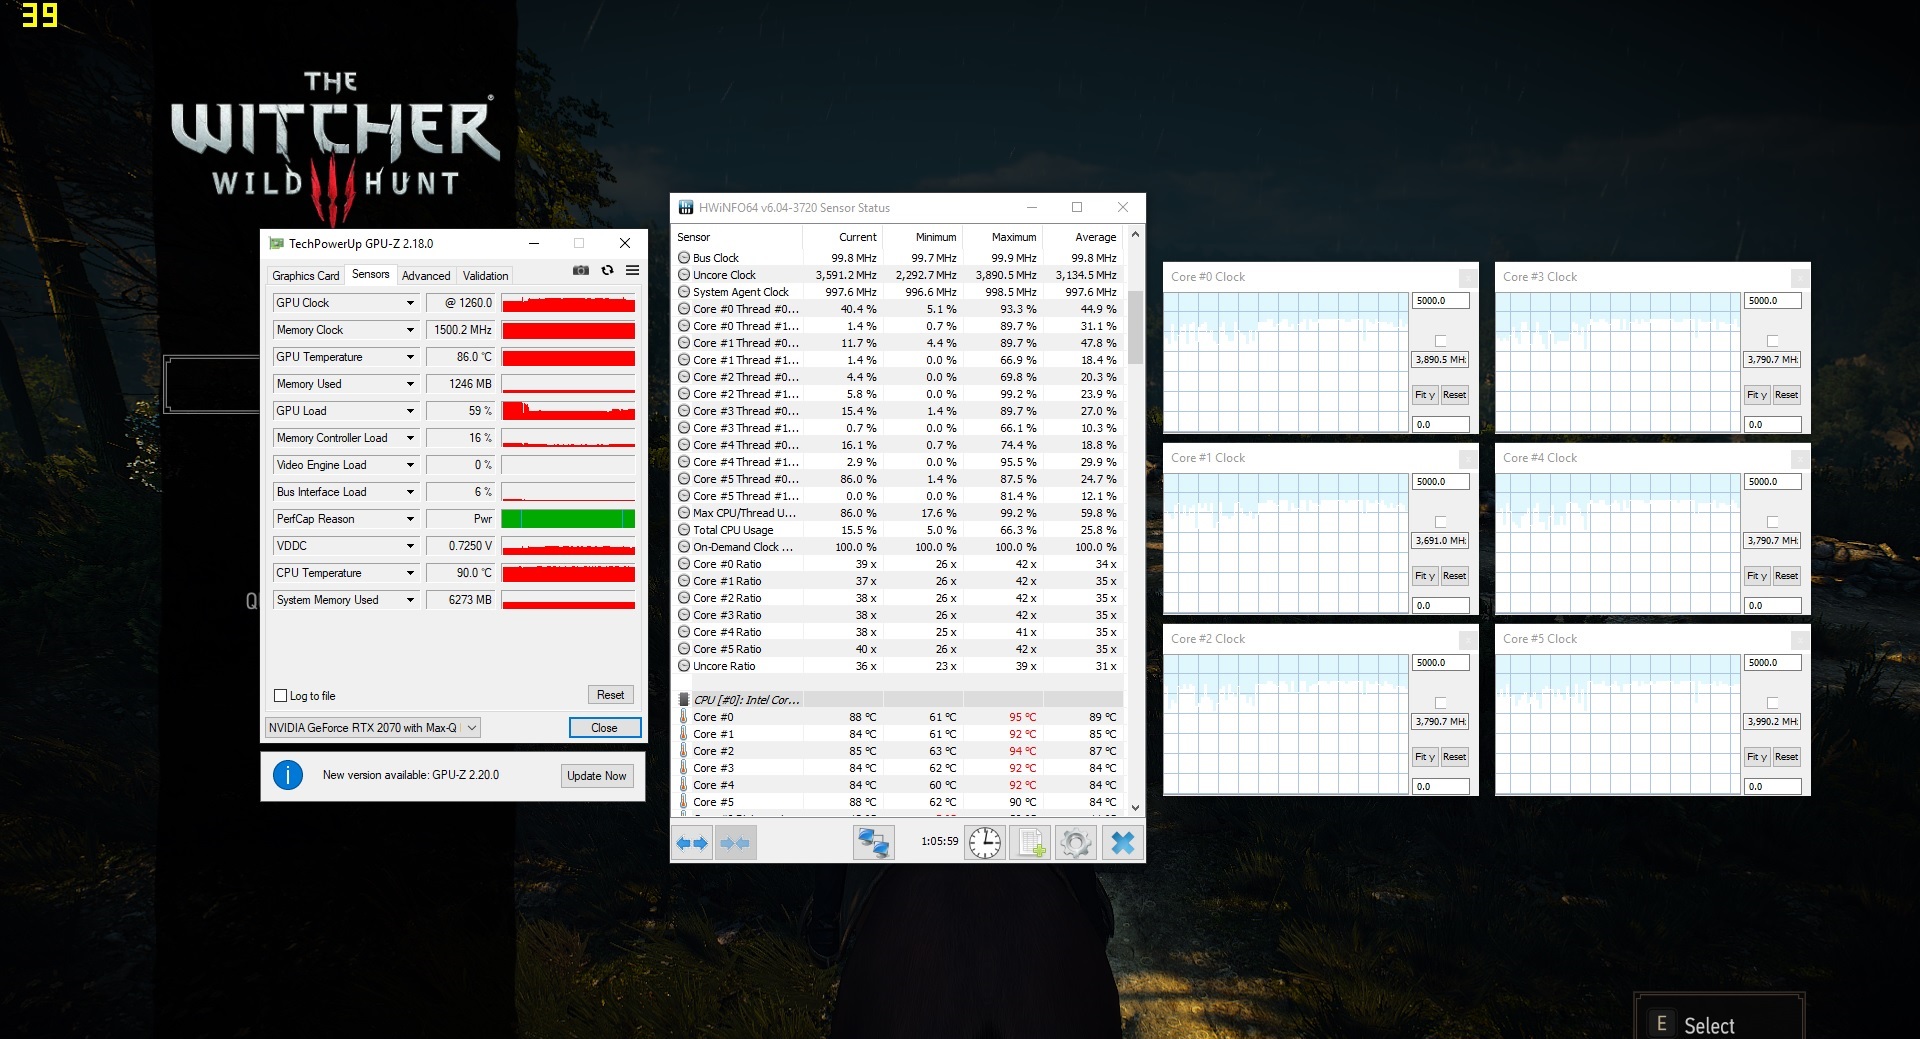Open the System Memory Used sensor dropdown

pos(410,600)
